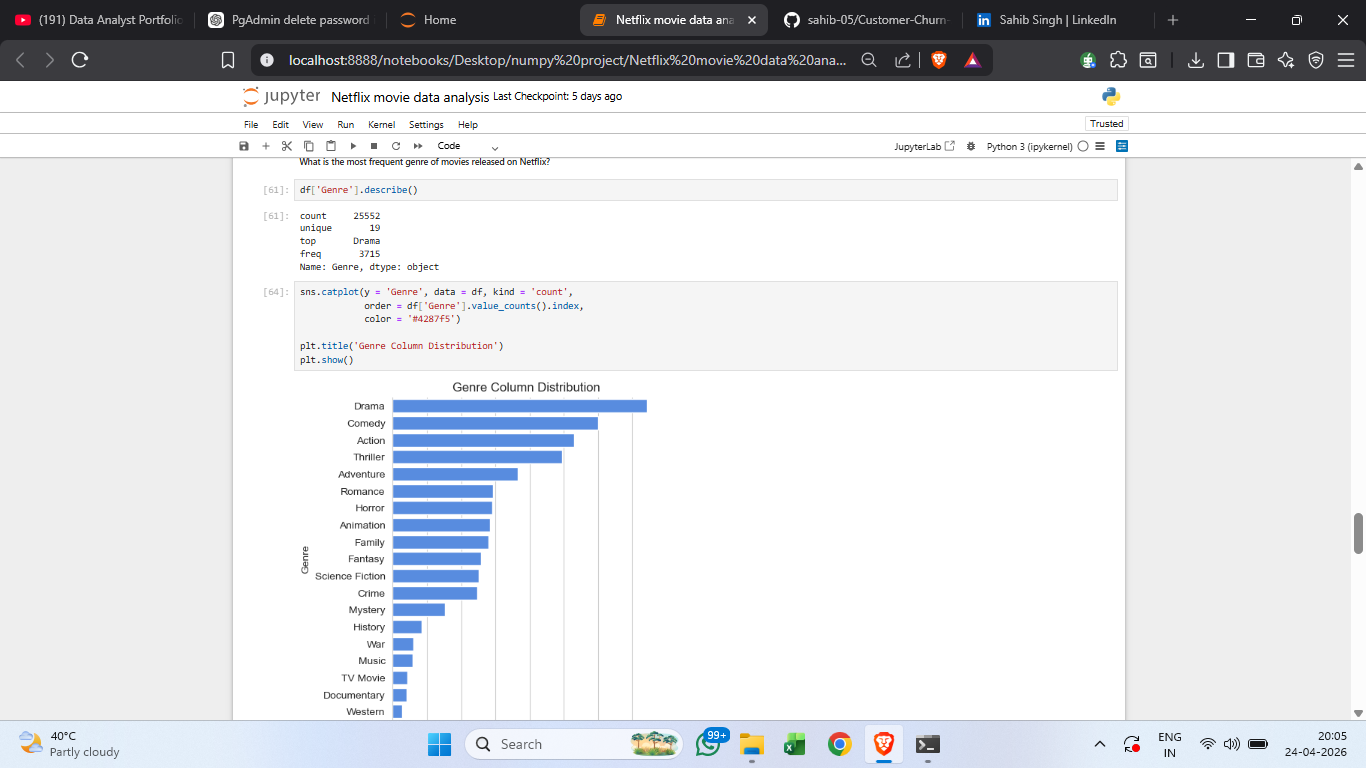The height and width of the screenshot is (768, 1366).
Task: Open the Kernel menu
Action: tap(382, 125)
